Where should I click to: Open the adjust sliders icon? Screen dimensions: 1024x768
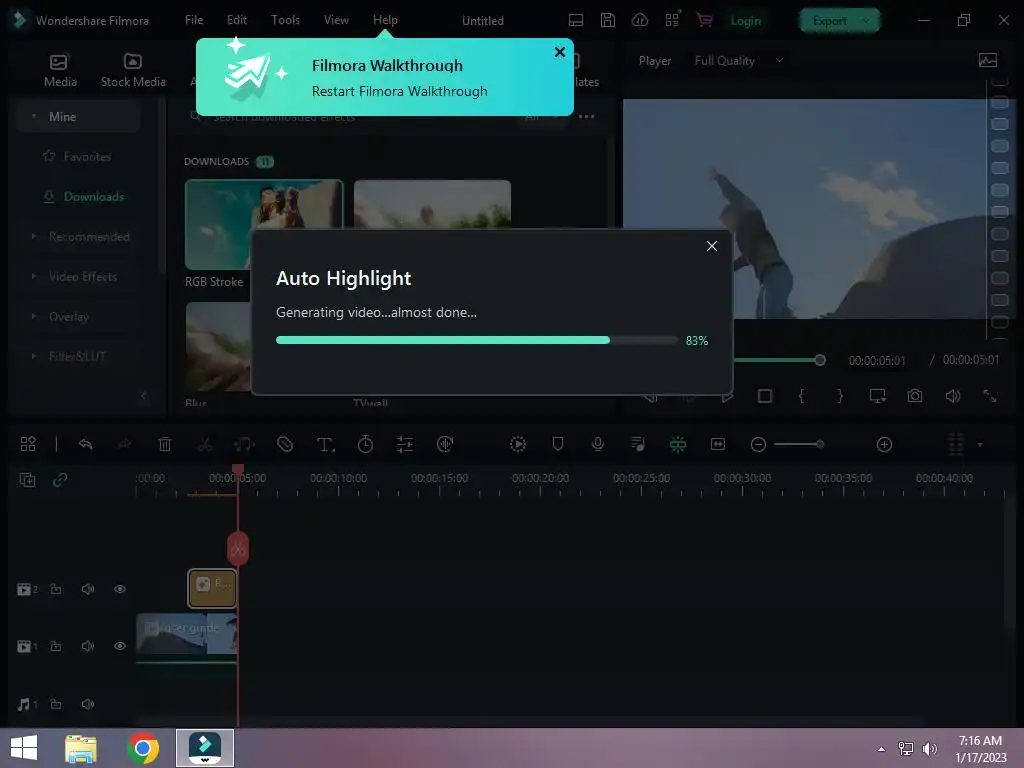click(405, 444)
